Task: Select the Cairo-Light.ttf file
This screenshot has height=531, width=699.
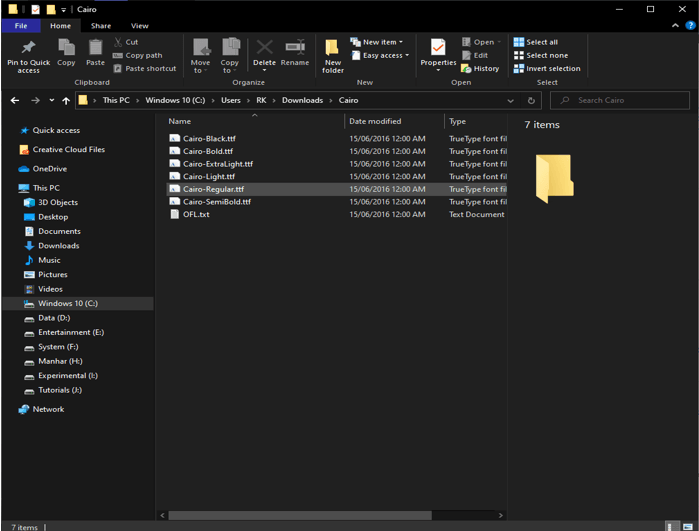Action: coord(337,177)
